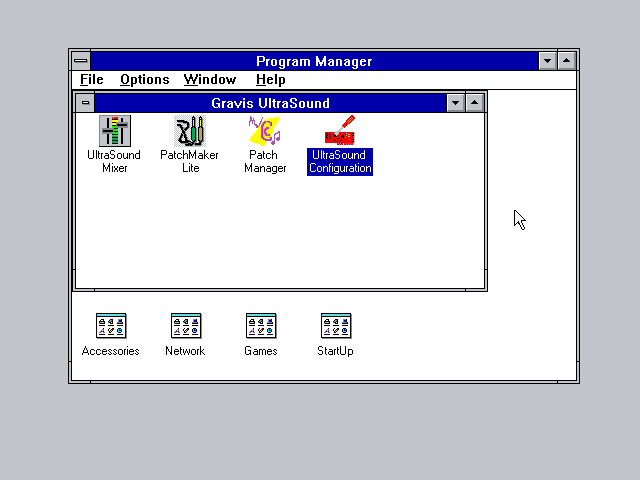
Task: Minimize the Program Manager window
Action: tap(547, 61)
